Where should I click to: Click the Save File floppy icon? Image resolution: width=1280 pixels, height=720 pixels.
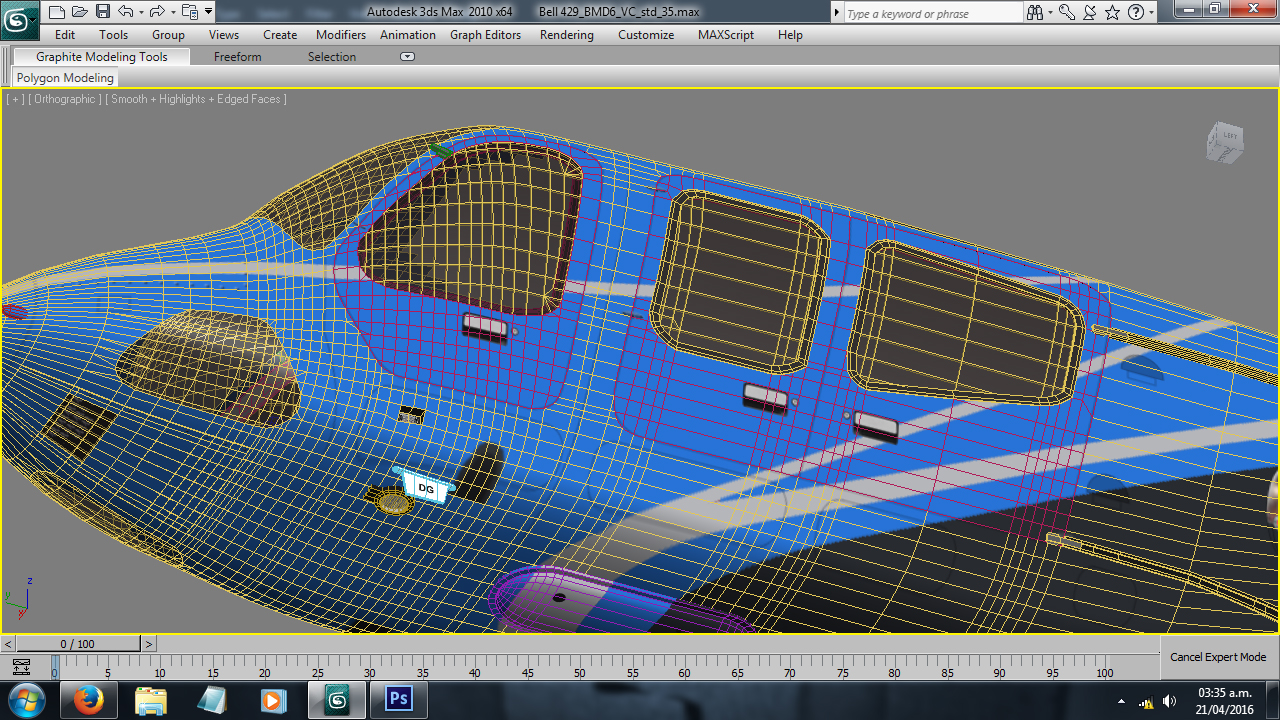pos(104,12)
